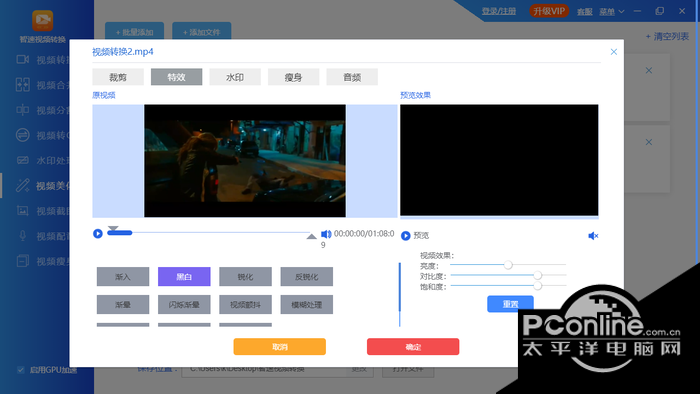Click the orange 取消 button
Image resolution: width=700 pixels, height=394 pixels.
pyautogui.click(x=279, y=347)
